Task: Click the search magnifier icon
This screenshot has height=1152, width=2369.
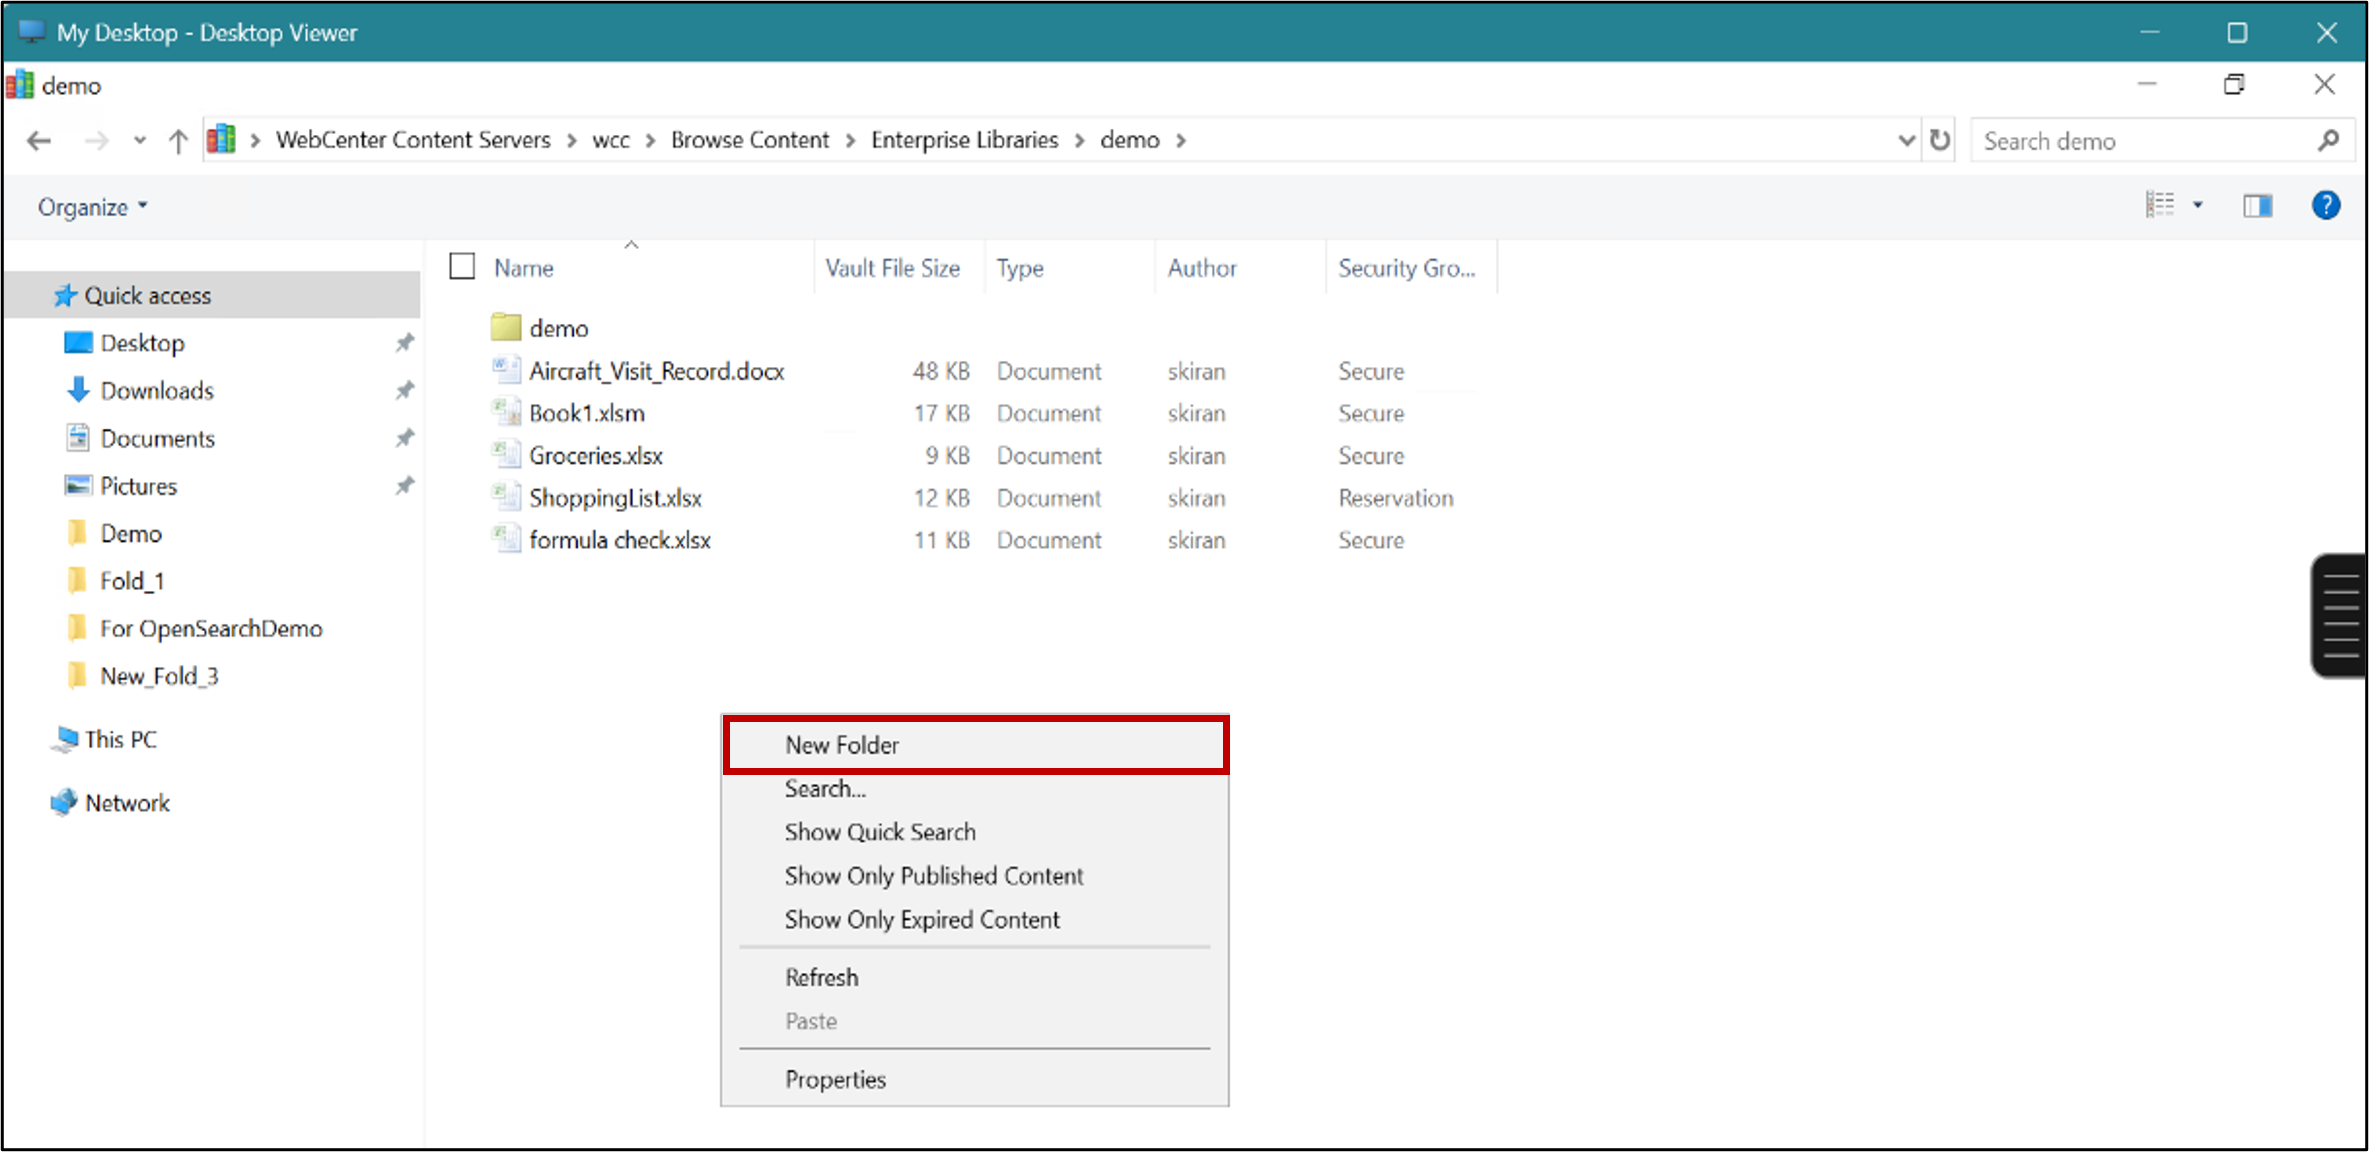Action: tap(2328, 141)
